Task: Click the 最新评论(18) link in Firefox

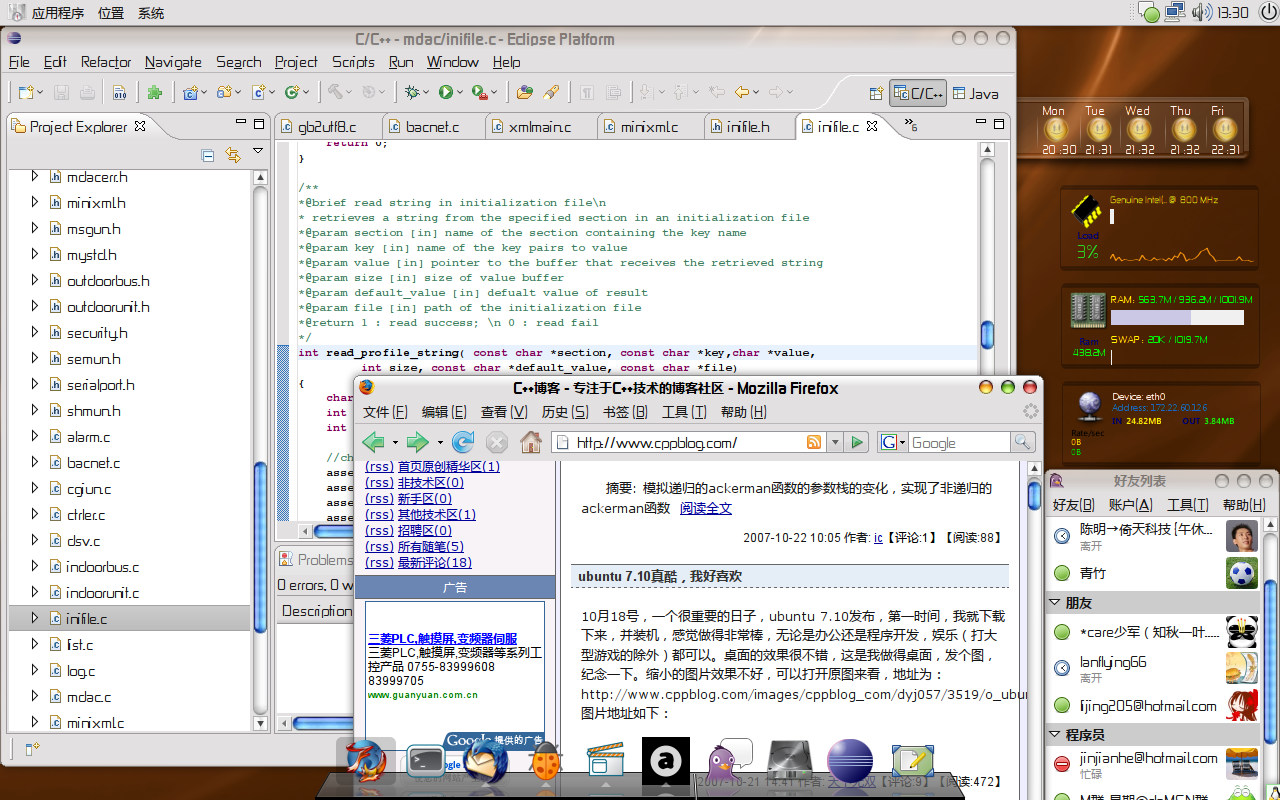Action: [434, 563]
